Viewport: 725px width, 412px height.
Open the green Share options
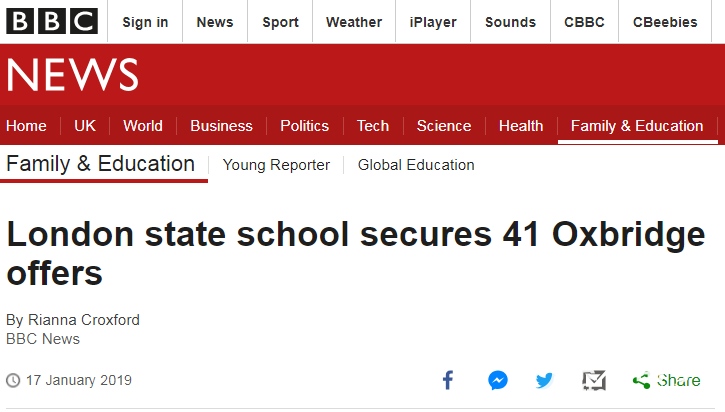tap(666, 381)
